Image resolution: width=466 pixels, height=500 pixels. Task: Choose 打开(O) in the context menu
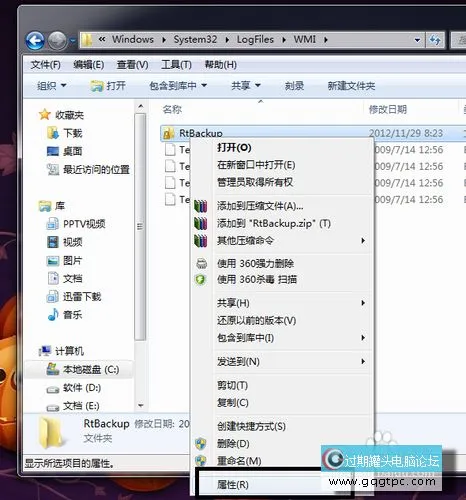click(x=234, y=147)
